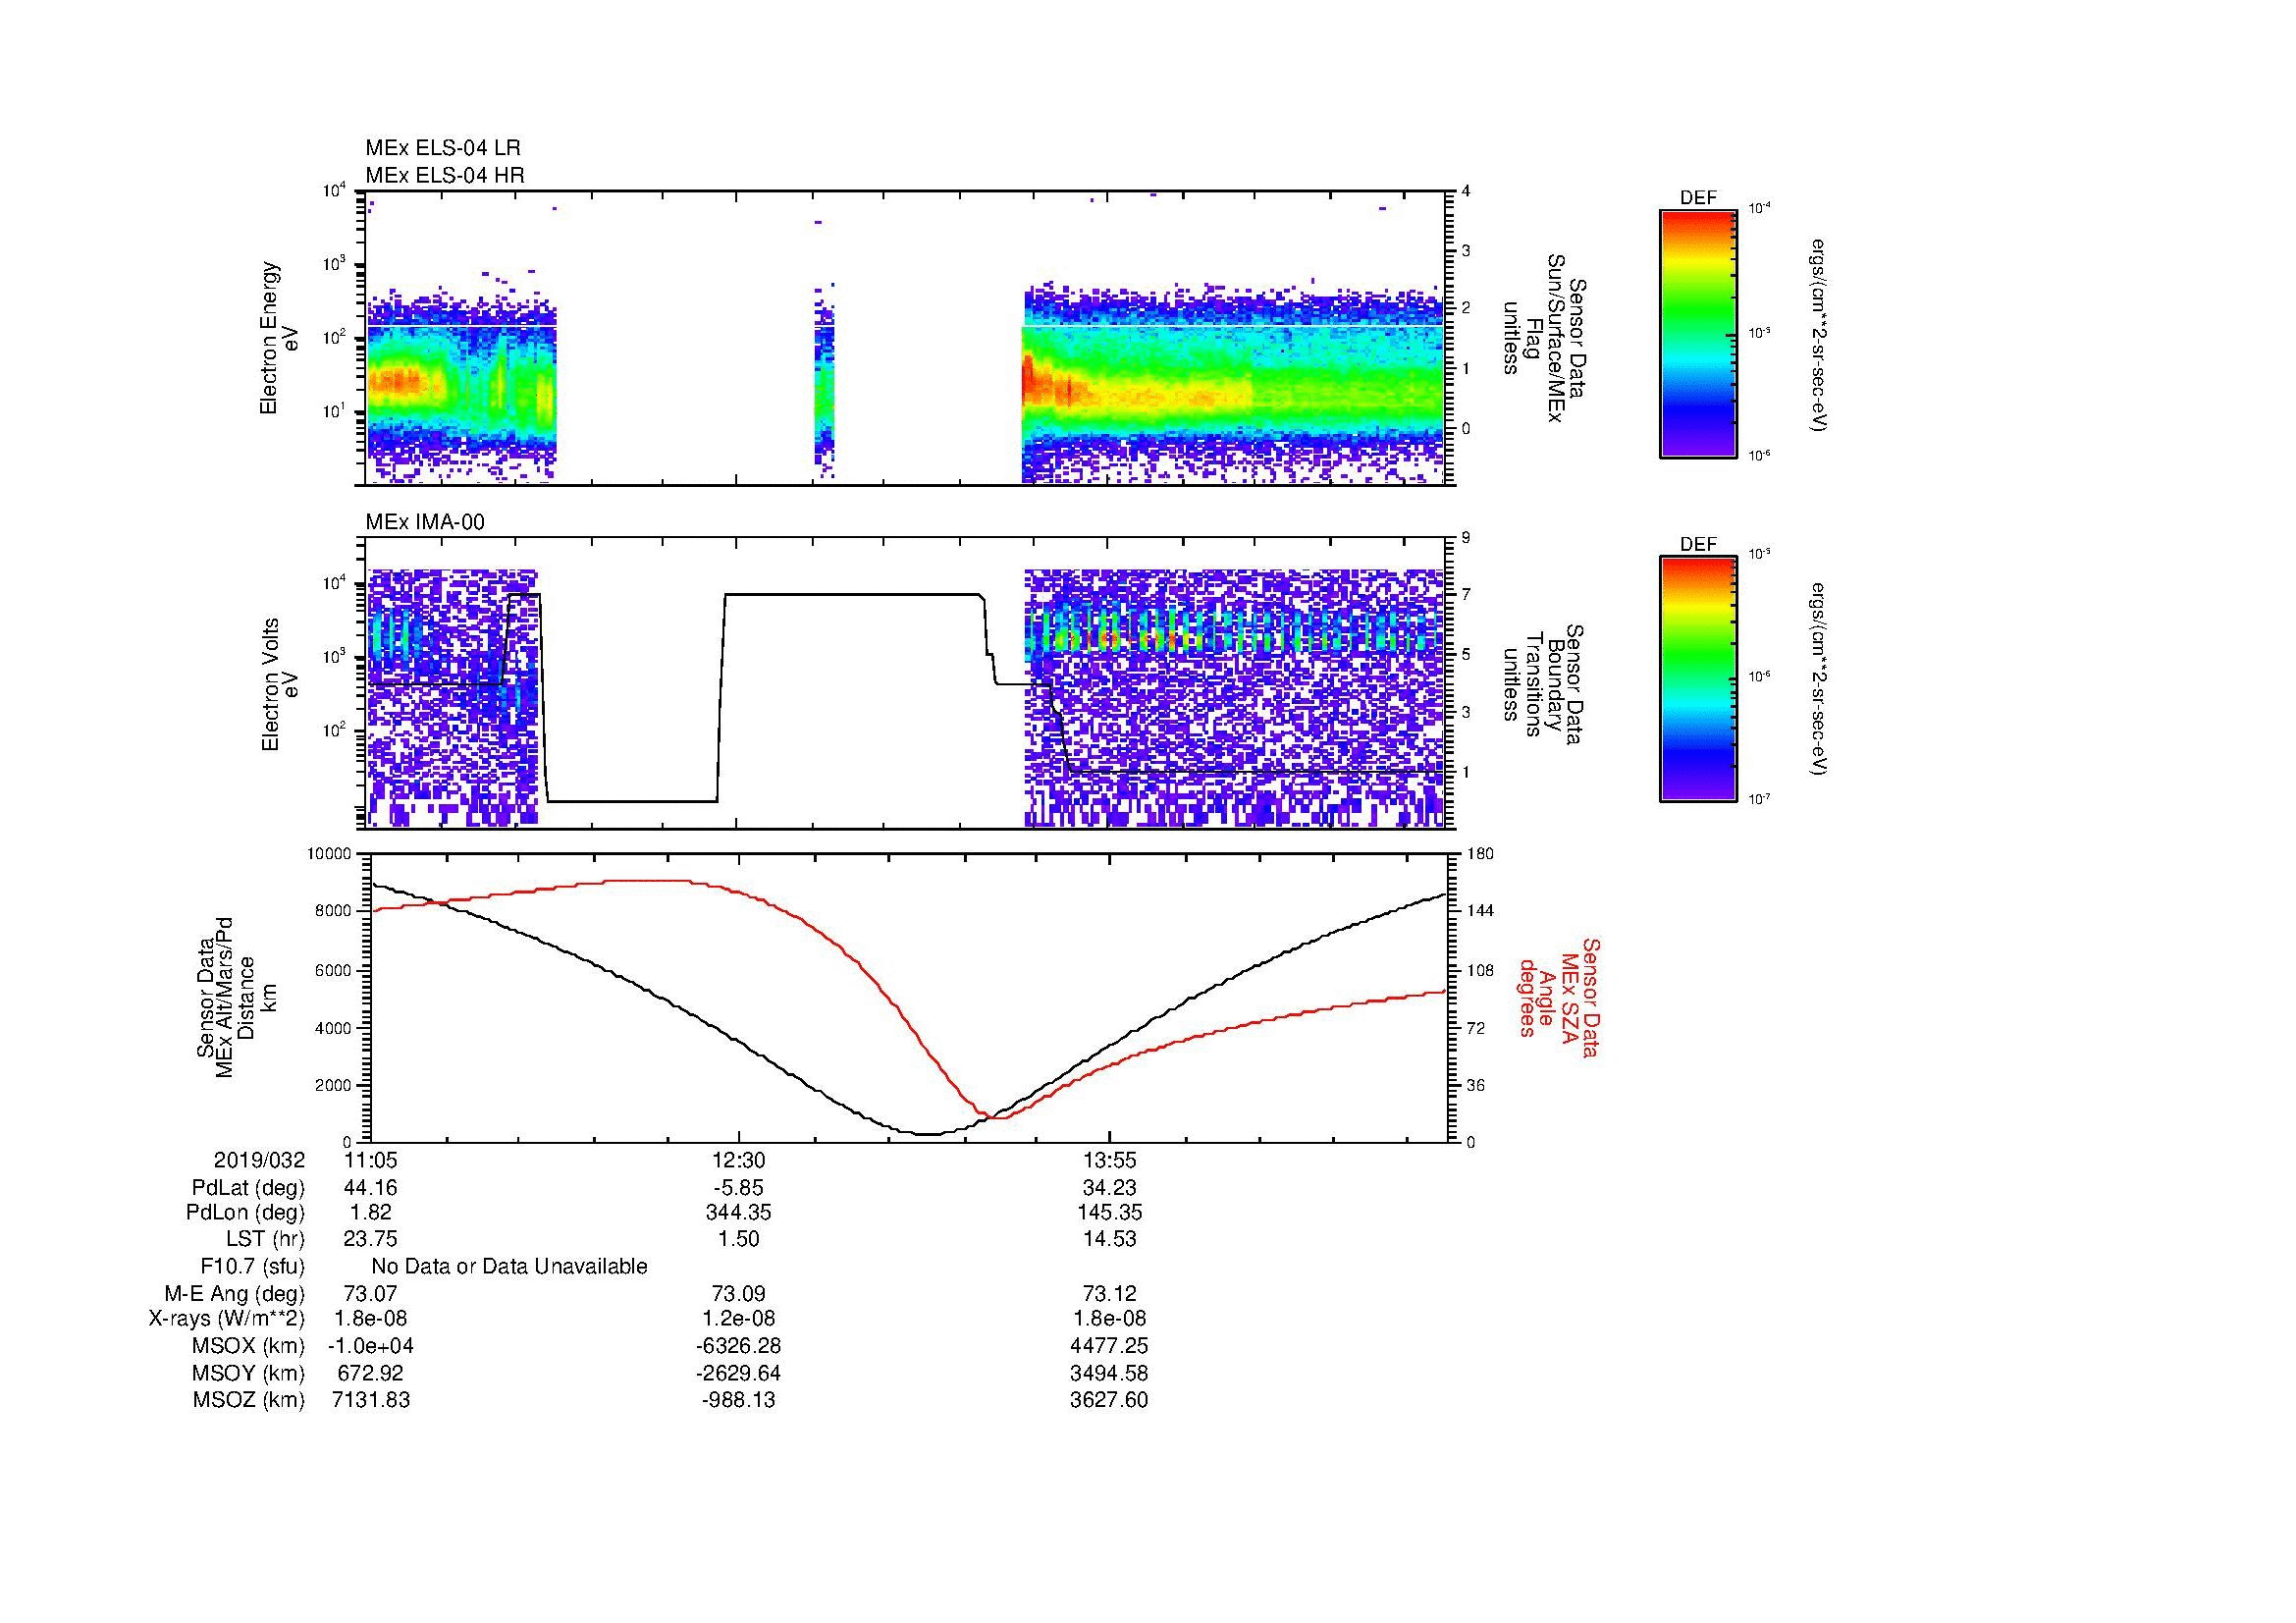The image size is (2296, 1623).
Task: Click the 'F10.7 (sfu)' row label
Action: [253, 1267]
